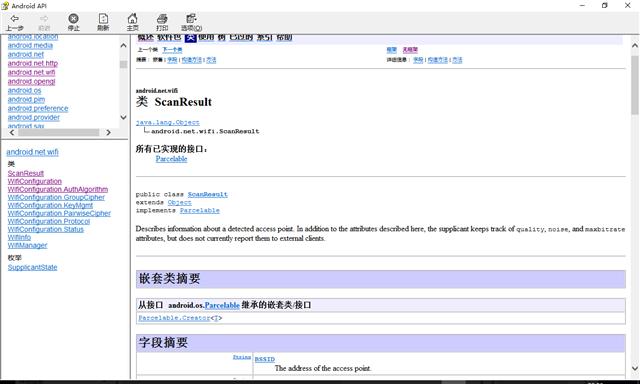Click the package list horizontal scrollbar thumb
640x384 pixels.
(58, 133)
